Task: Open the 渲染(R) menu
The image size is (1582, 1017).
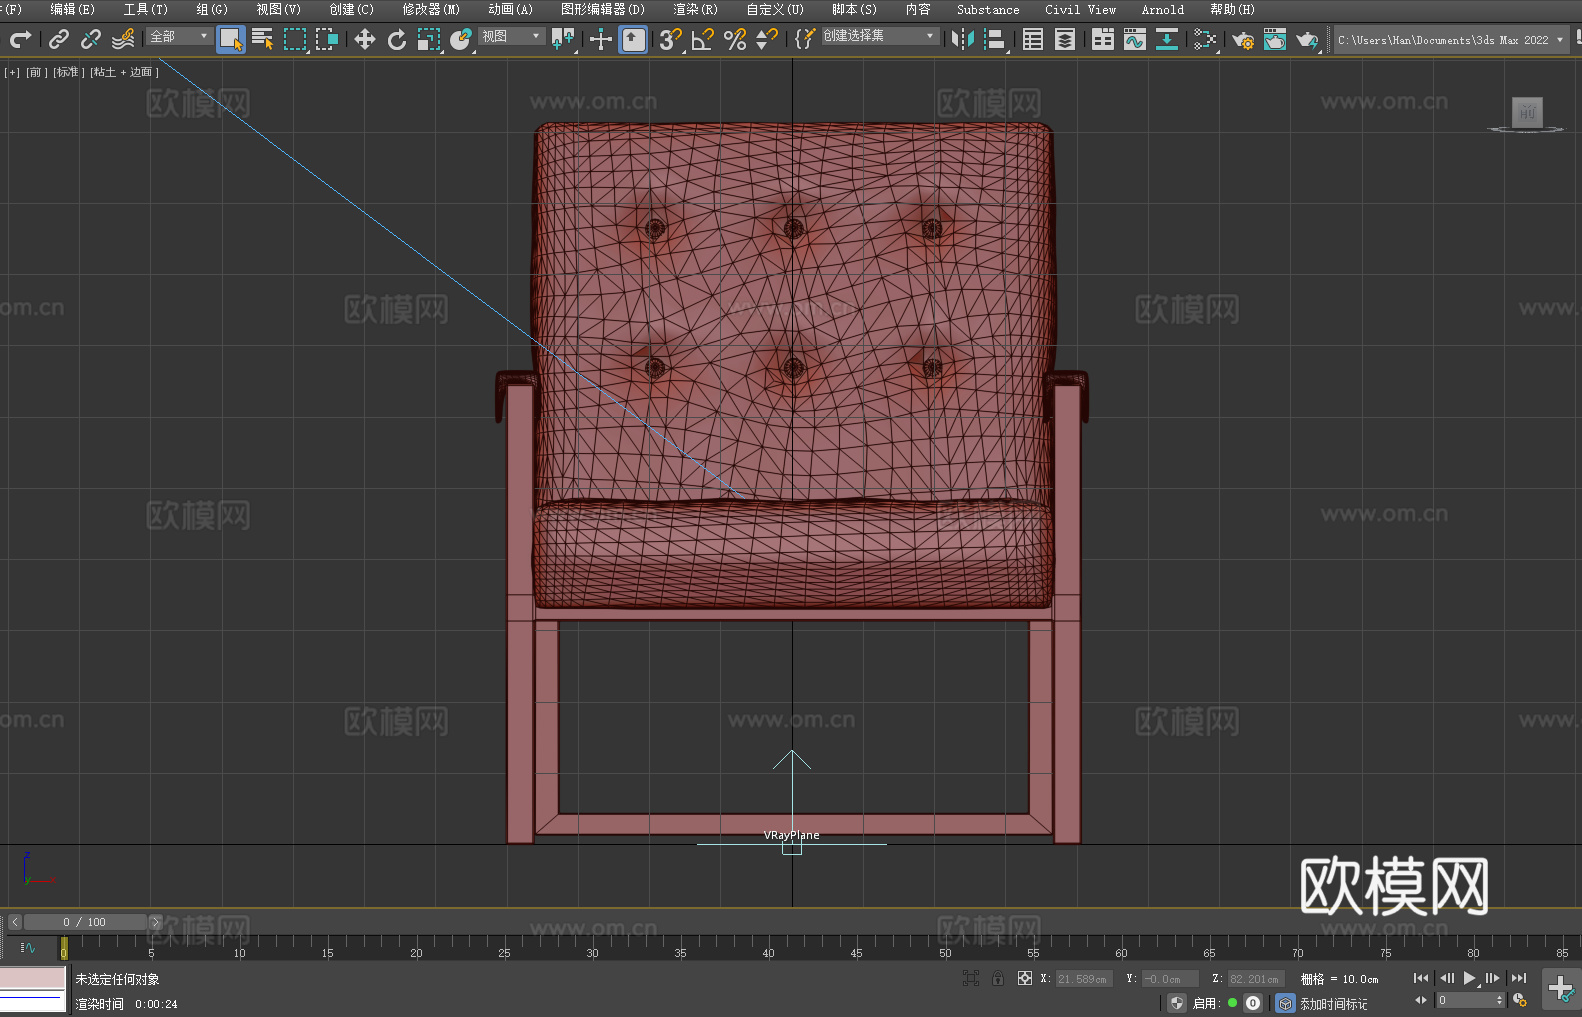Action: 695,9
